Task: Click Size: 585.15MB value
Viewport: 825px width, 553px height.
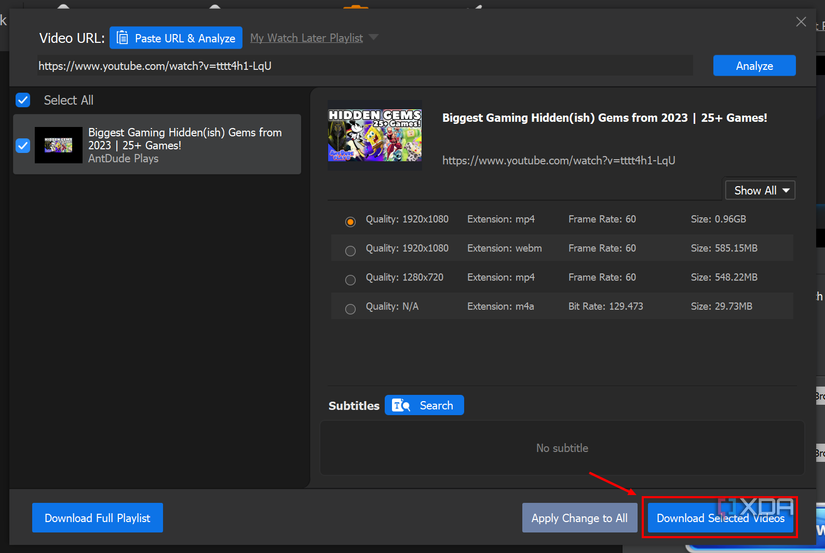Action: [724, 248]
